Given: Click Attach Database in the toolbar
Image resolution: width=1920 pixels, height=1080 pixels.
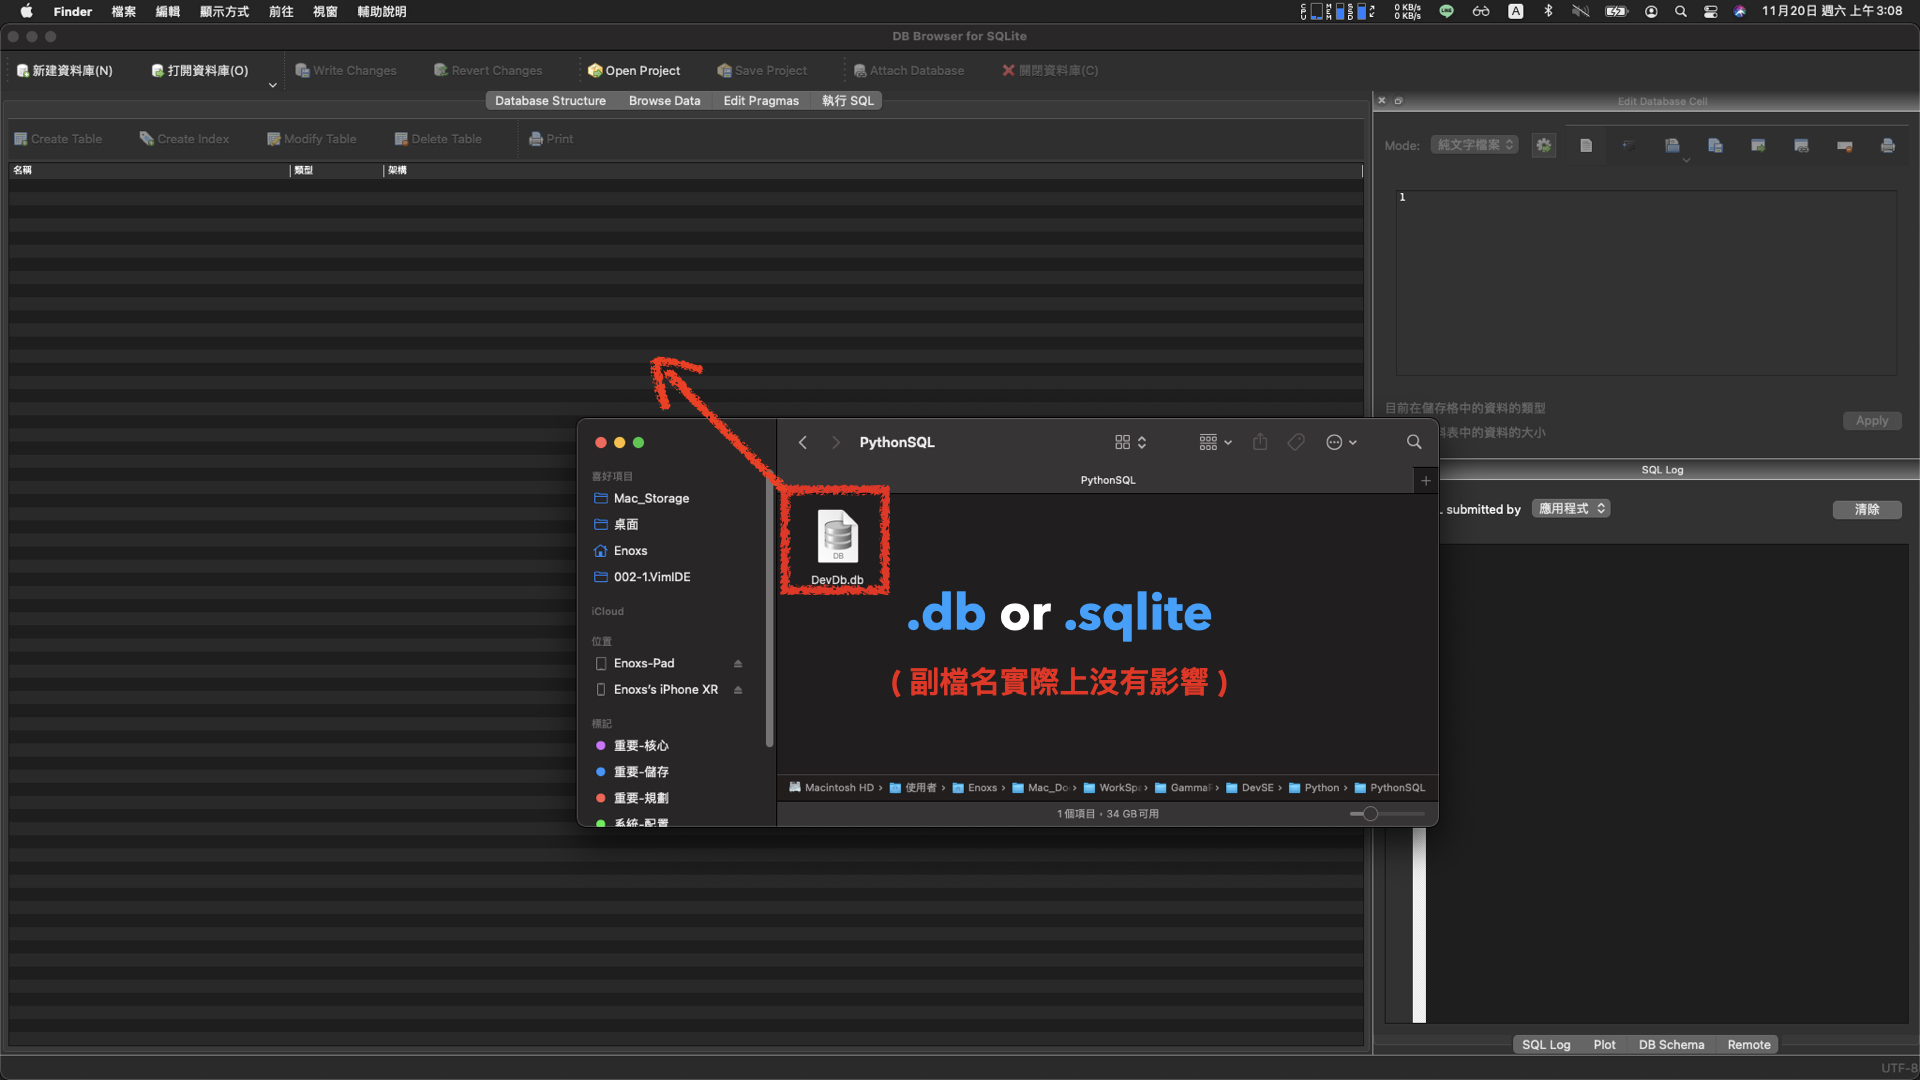Looking at the screenshot, I should click(x=909, y=70).
